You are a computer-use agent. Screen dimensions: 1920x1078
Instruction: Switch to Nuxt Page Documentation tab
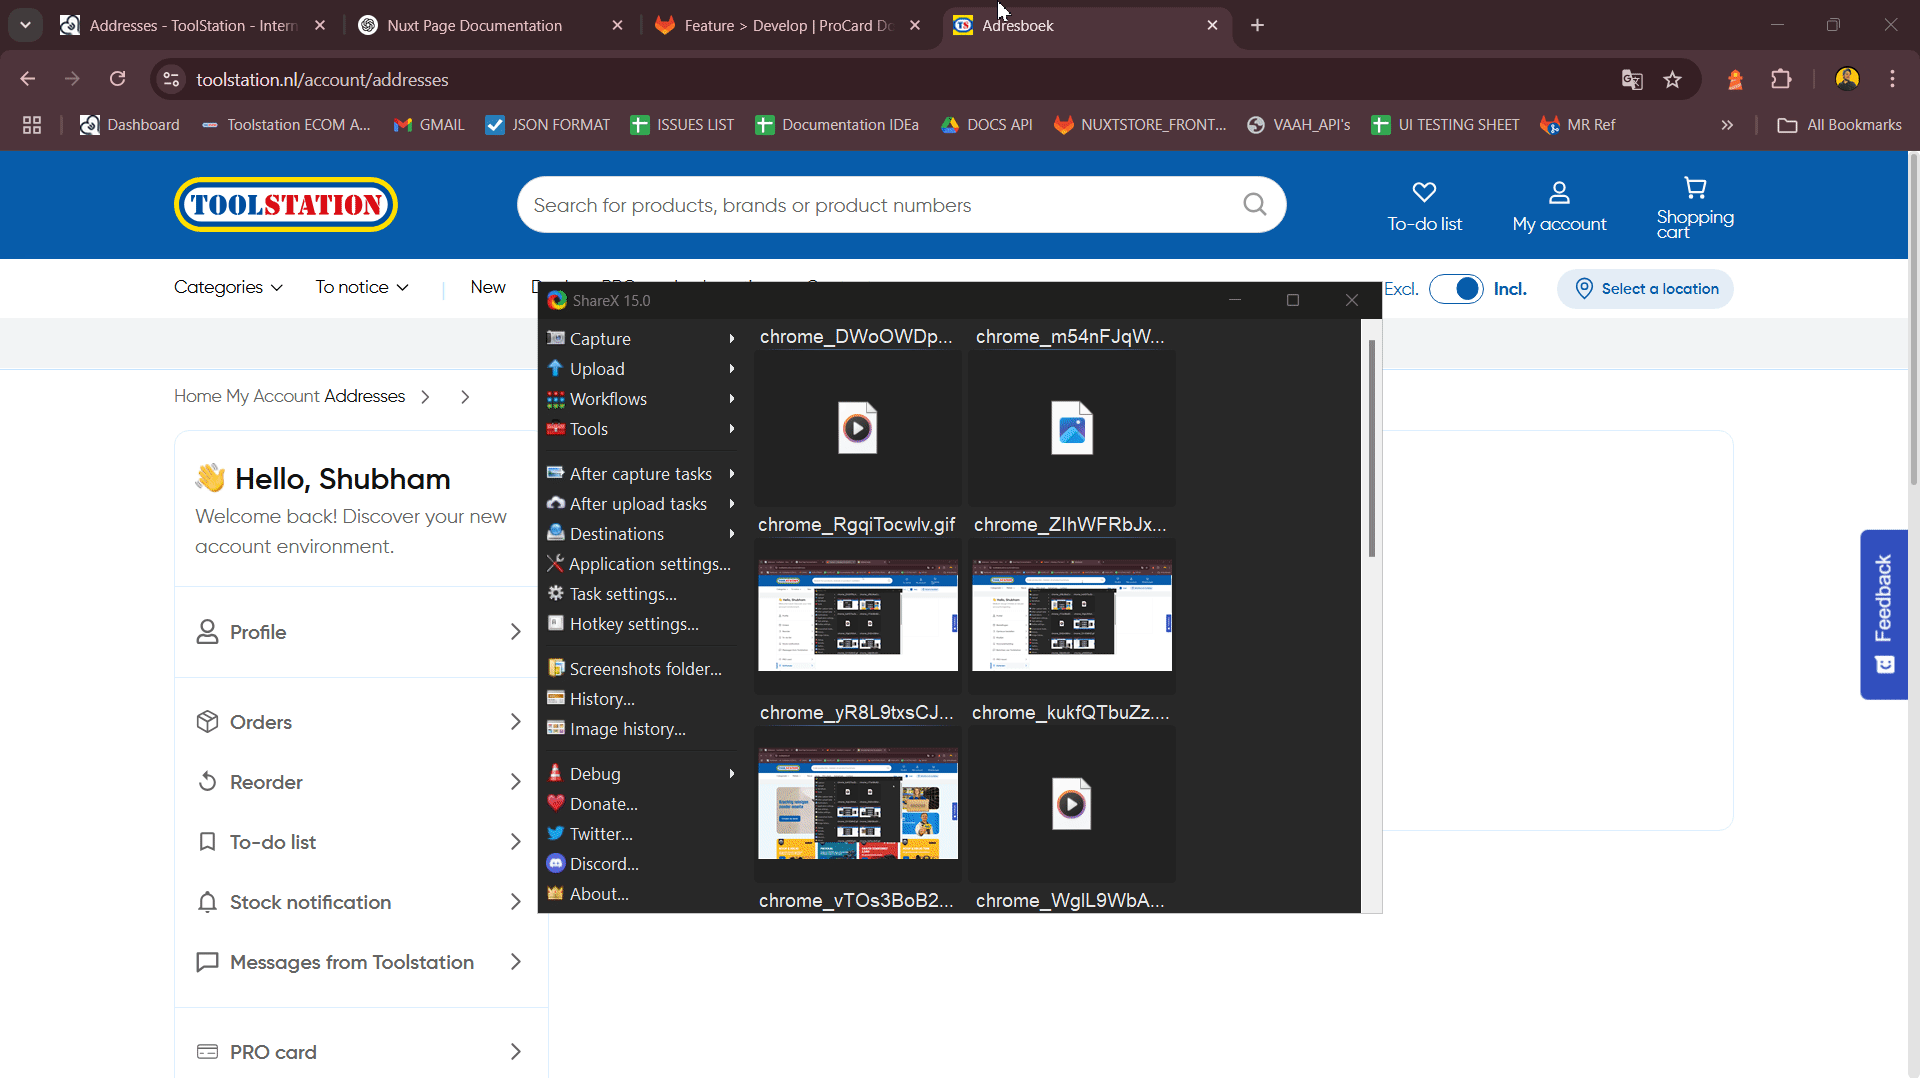click(x=474, y=26)
